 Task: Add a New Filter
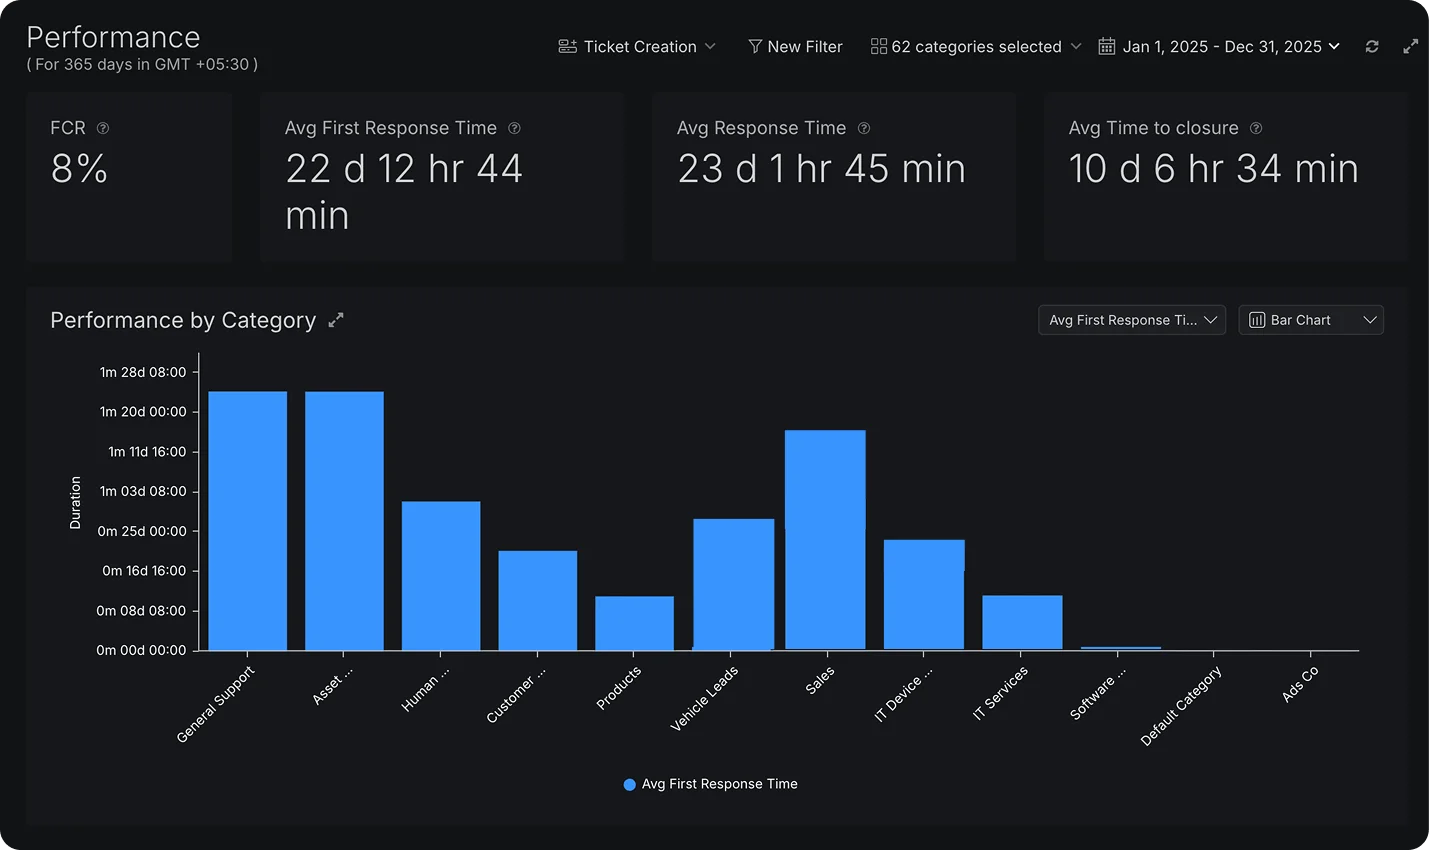coord(795,47)
